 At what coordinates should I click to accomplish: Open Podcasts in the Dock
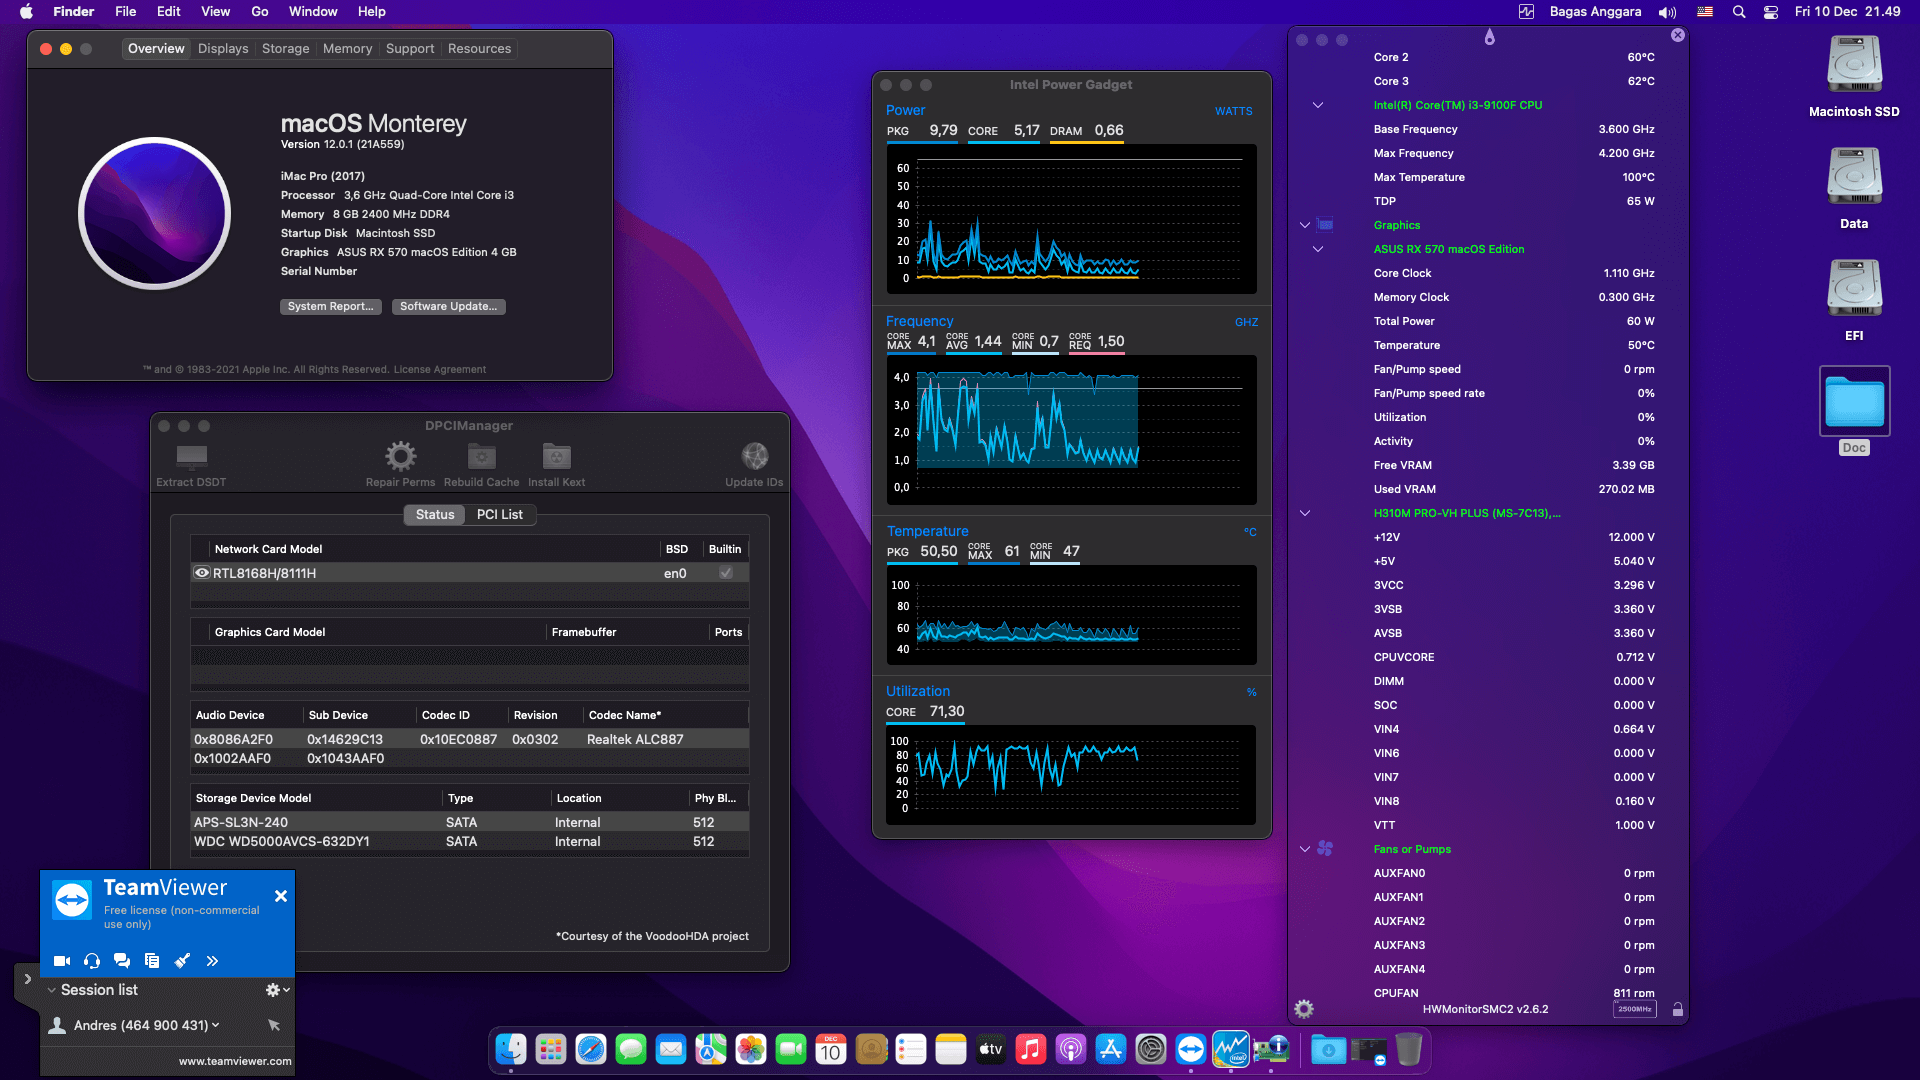coord(1071,1049)
